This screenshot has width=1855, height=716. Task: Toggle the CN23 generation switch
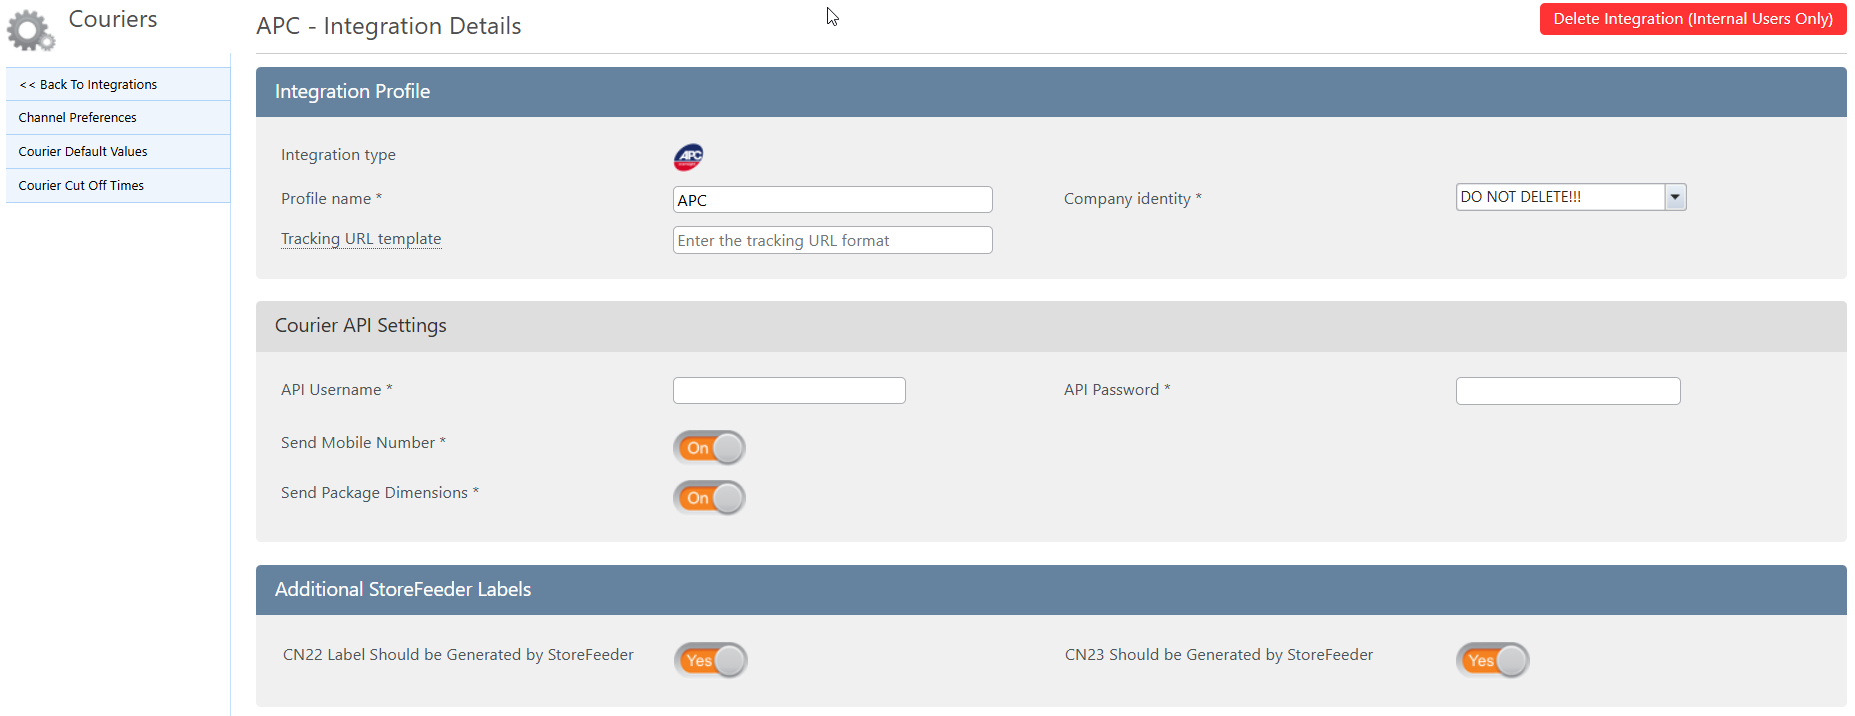pos(1493,660)
